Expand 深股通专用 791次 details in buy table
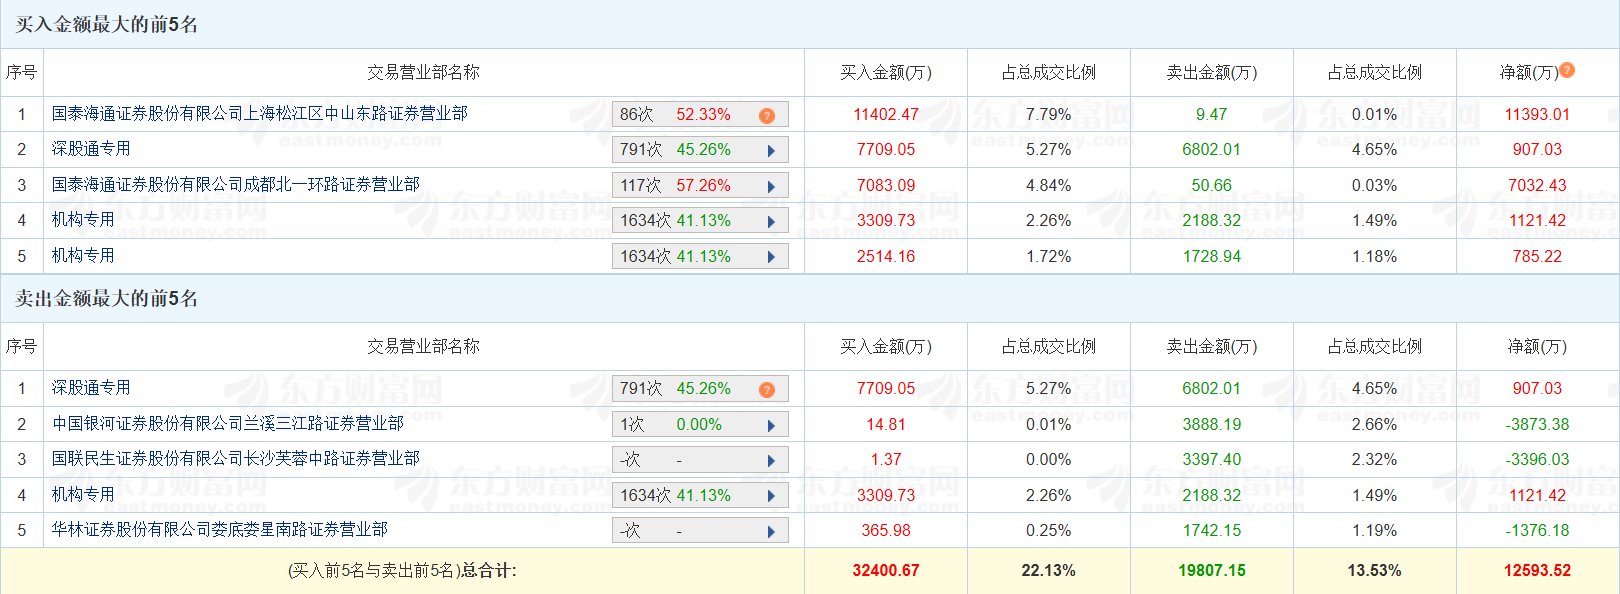Viewport: 1620px width, 594px height. (771, 151)
